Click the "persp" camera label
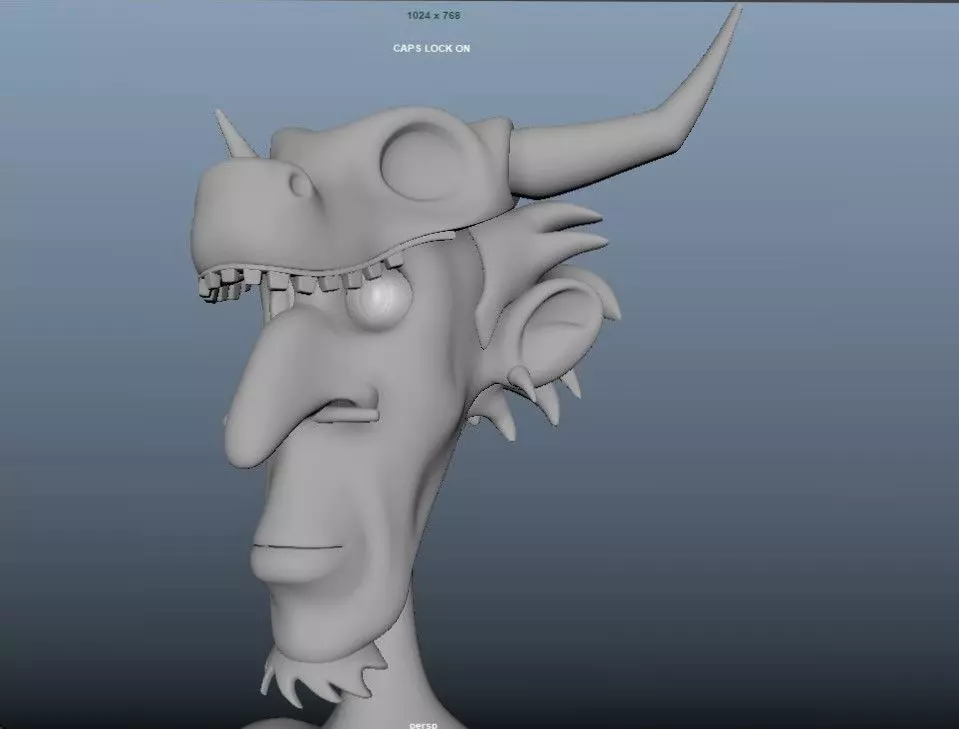Image resolution: width=959 pixels, height=729 pixels. [x=423, y=725]
